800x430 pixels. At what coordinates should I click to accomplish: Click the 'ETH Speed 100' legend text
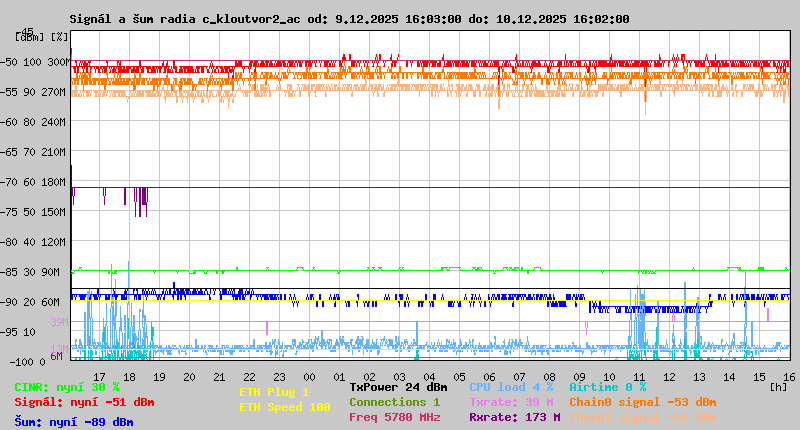pyautogui.click(x=285, y=407)
